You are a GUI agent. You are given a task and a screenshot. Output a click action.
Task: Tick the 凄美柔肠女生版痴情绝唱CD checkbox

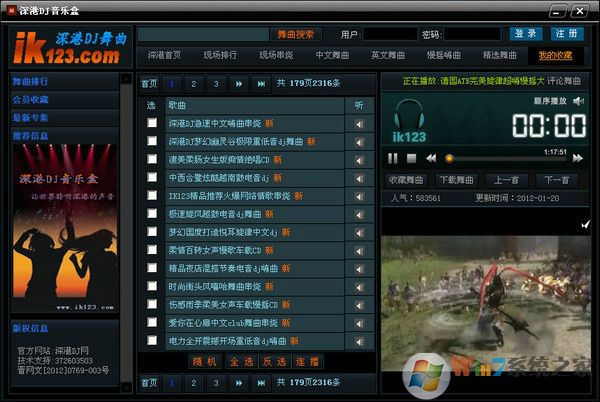click(152, 159)
